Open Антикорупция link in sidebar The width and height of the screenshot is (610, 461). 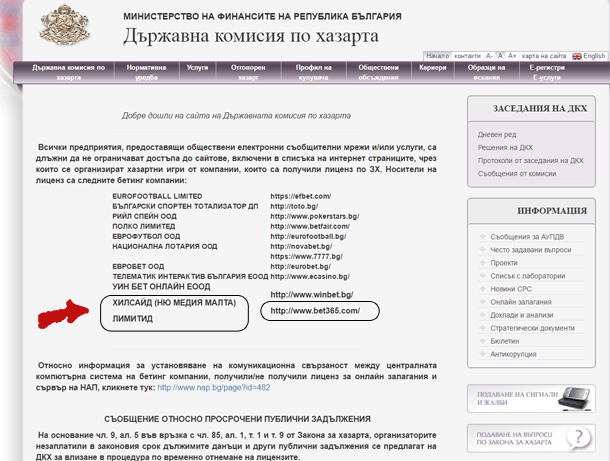(513, 354)
